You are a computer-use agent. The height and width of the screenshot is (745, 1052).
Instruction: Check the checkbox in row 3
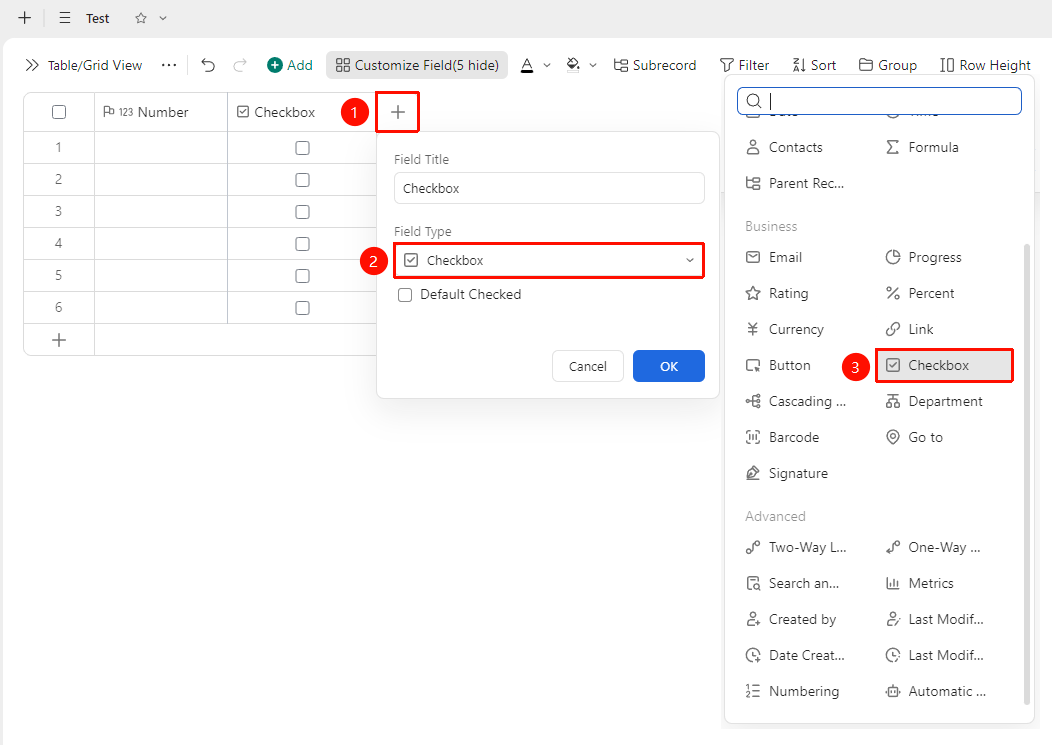tap(303, 212)
